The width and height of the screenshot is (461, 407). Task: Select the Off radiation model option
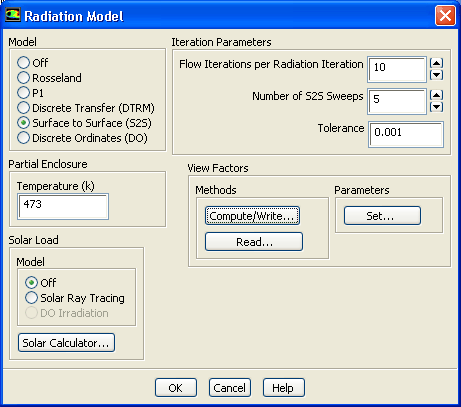[23, 62]
